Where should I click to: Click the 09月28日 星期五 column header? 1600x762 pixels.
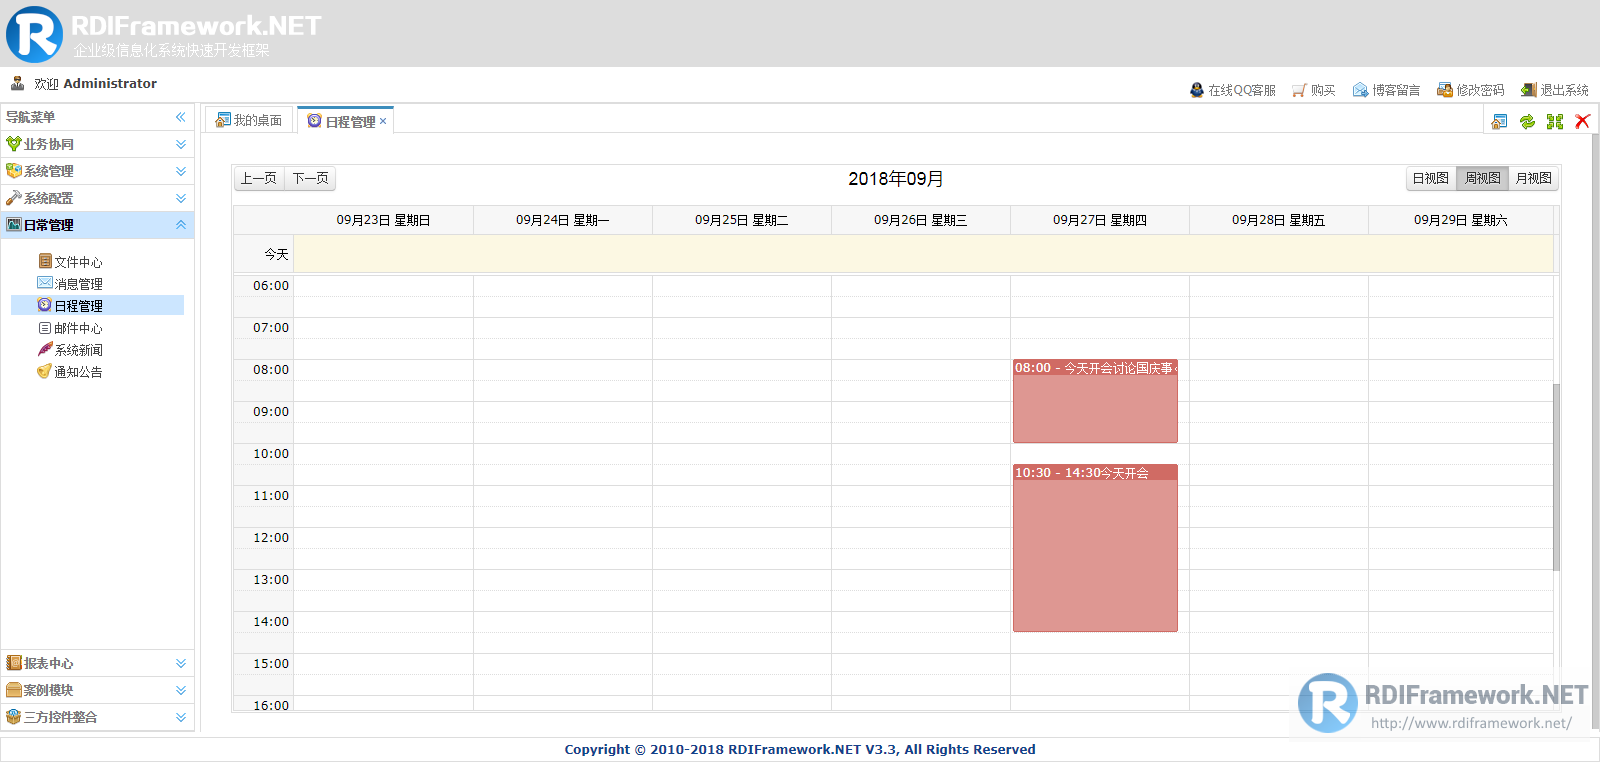(x=1278, y=220)
